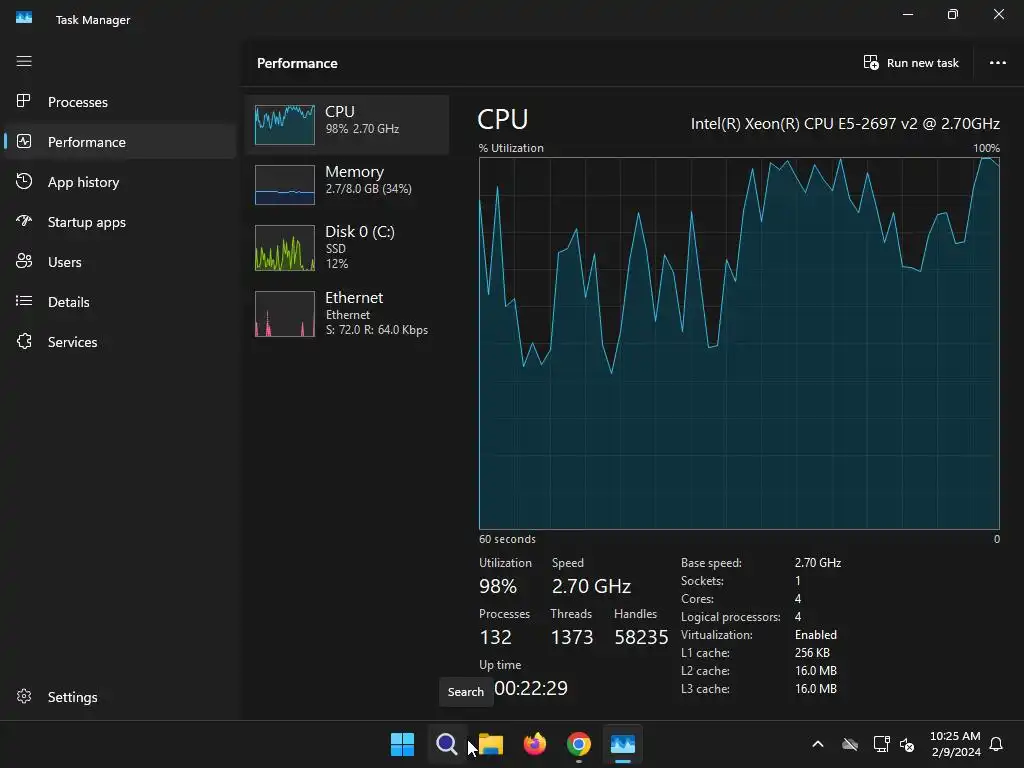The image size is (1024, 768).
Task: Click the threads count 1373
Action: click(x=572, y=637)
